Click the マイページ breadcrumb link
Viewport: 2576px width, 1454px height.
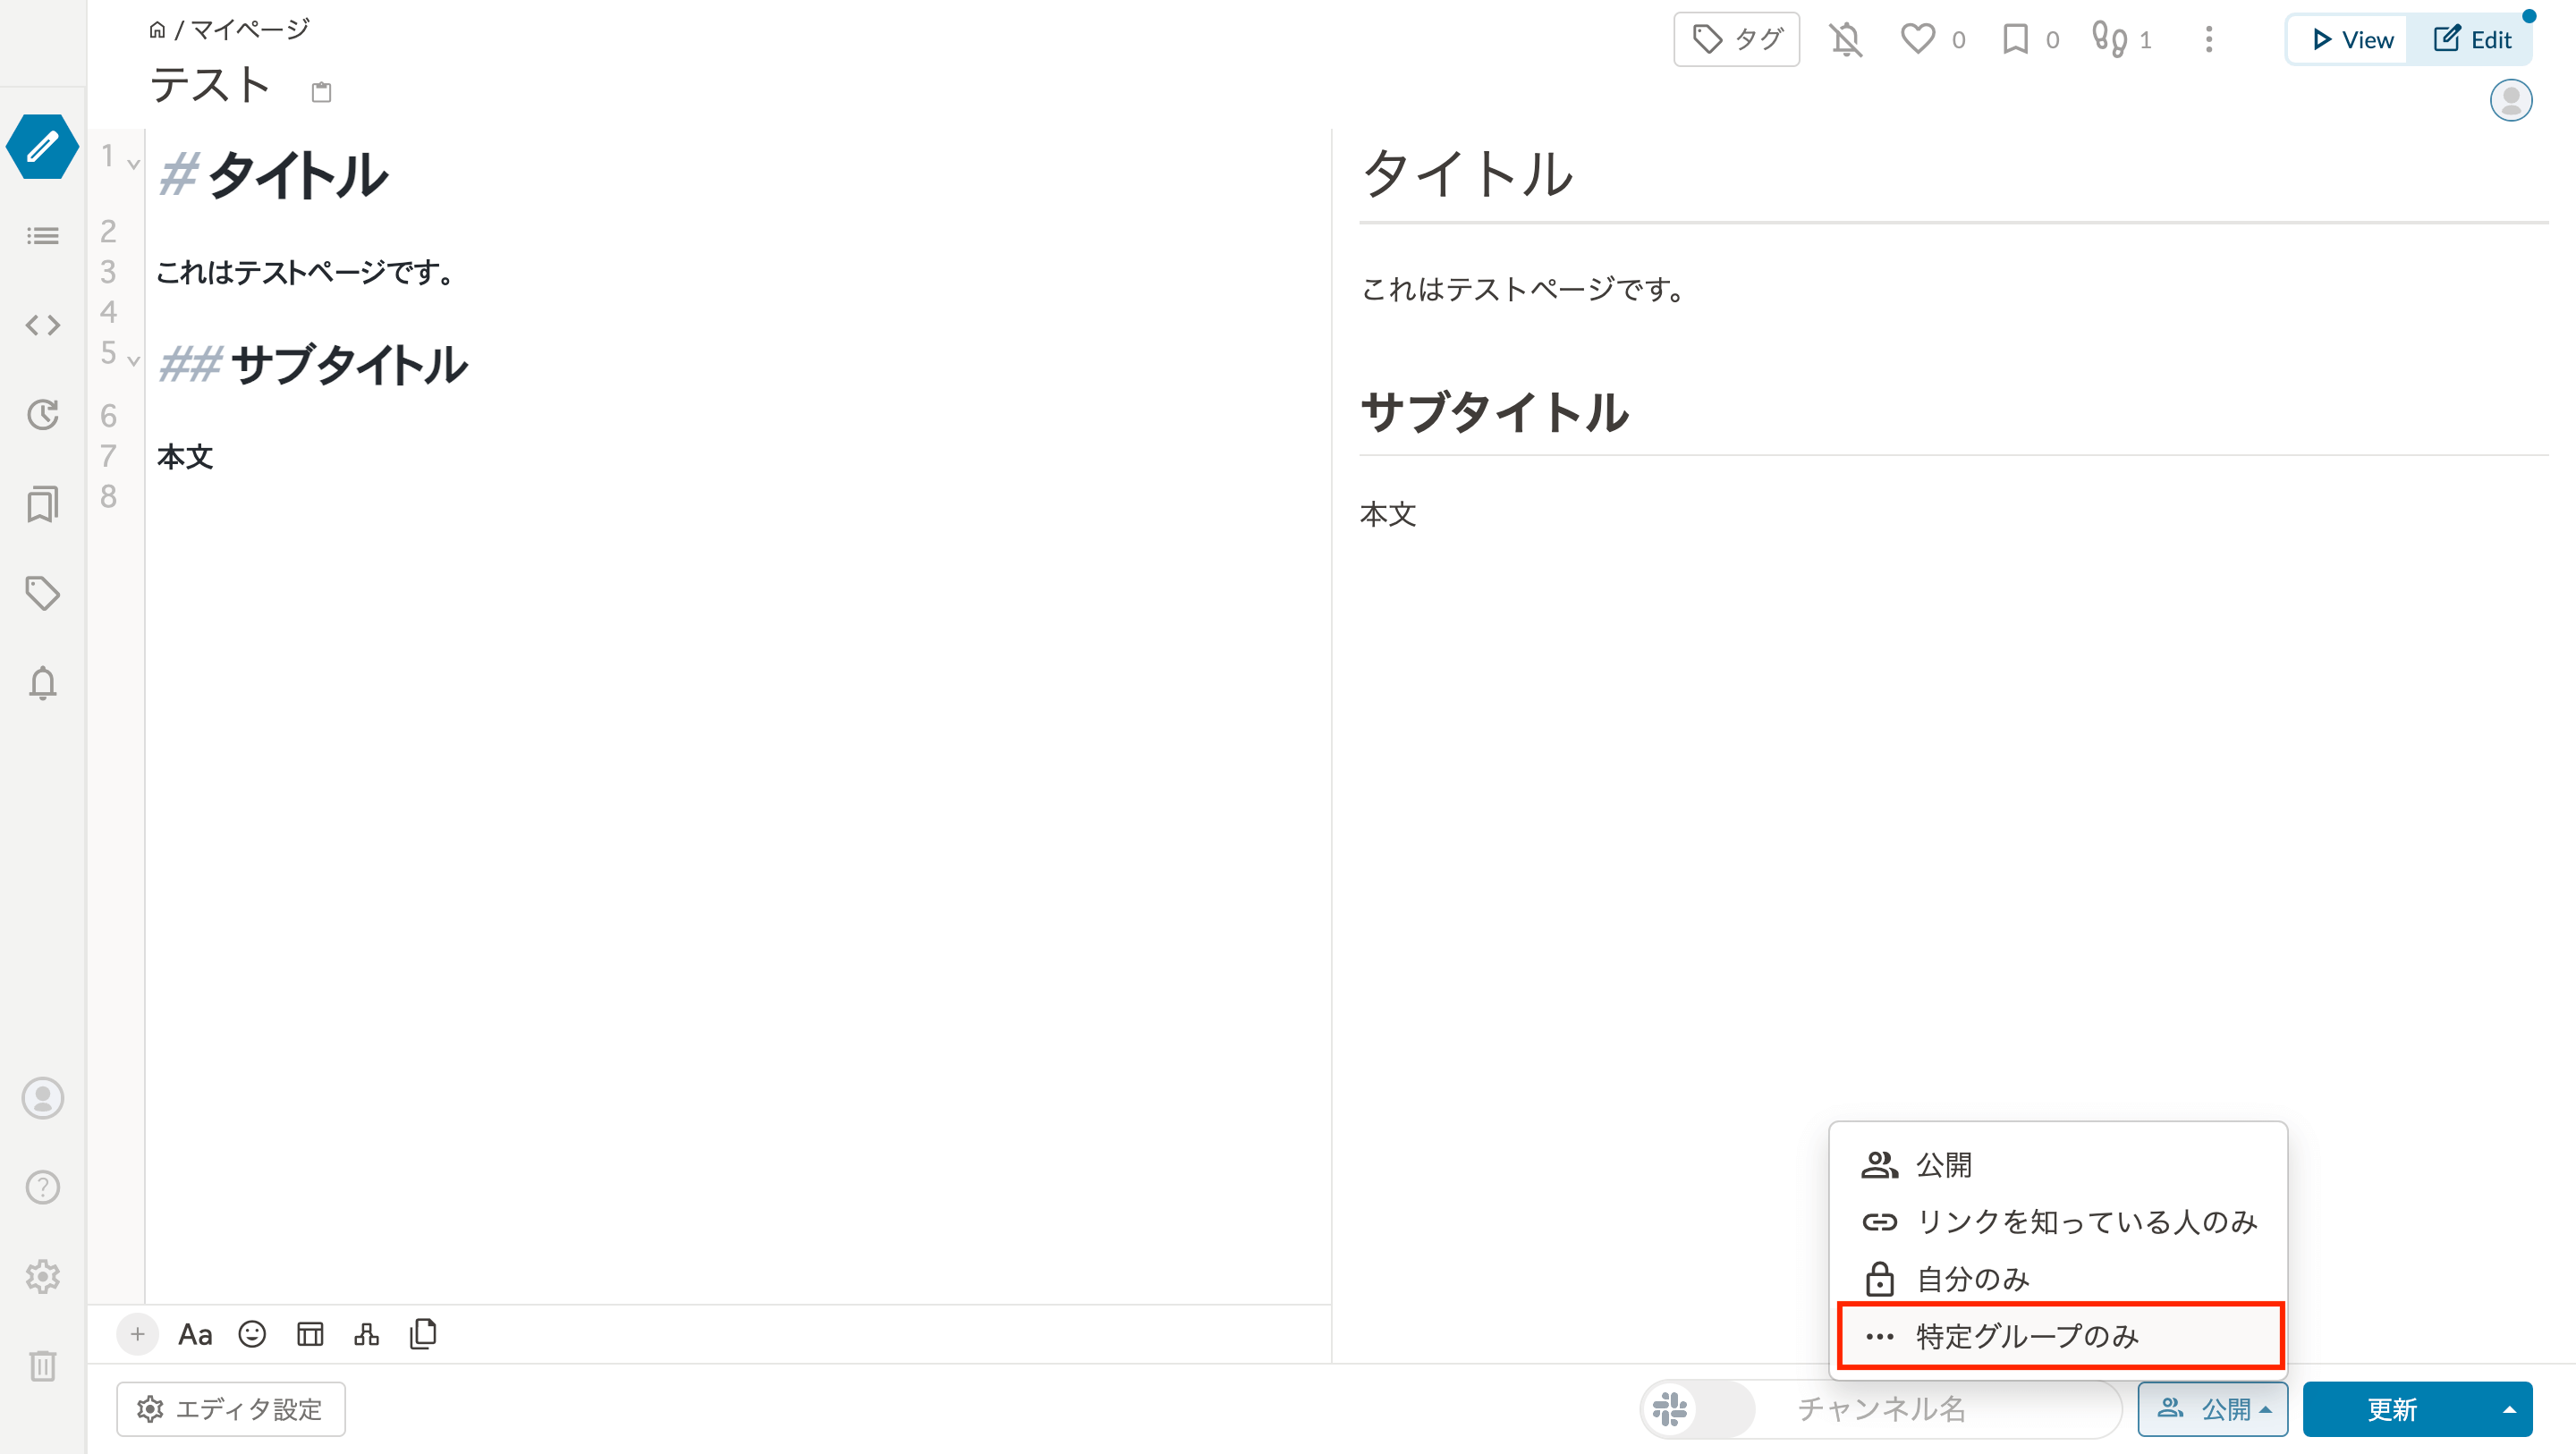pyautogui.click(x=250, y=30)
